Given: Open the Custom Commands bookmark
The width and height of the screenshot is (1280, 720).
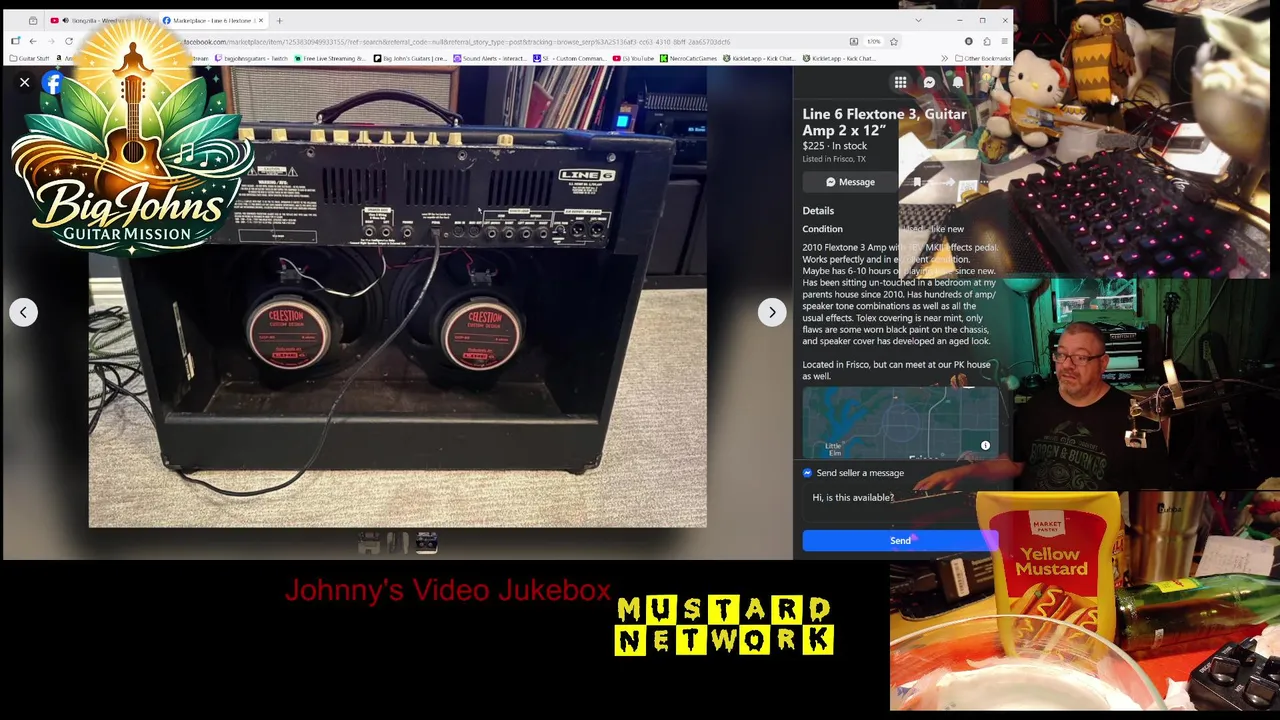Looking at the screenshot, I should point(570,58).
